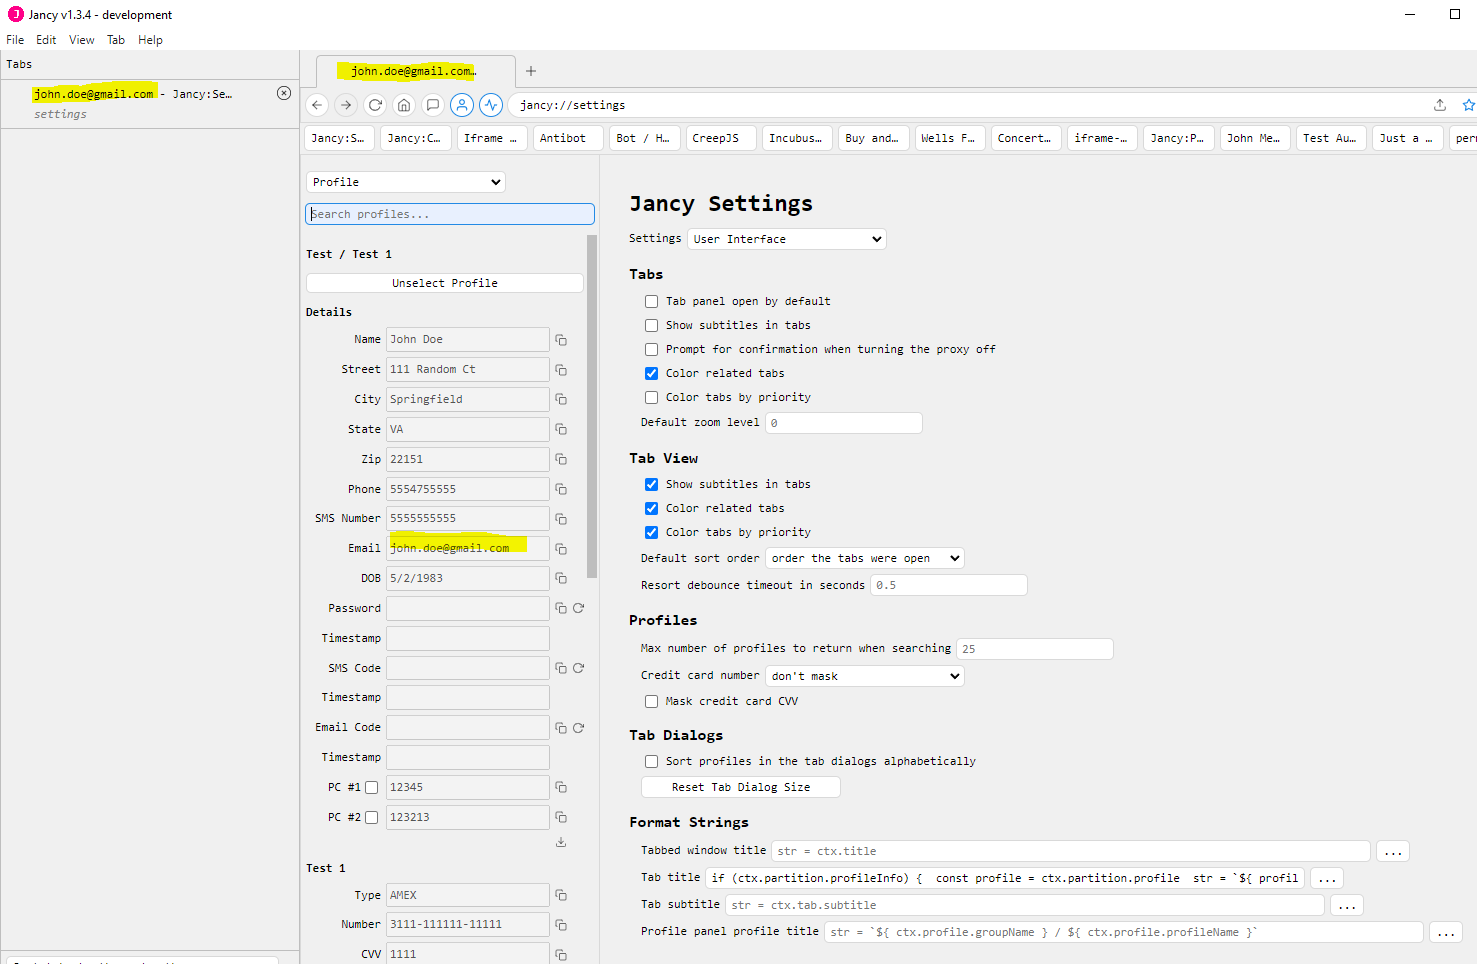Enable Tab panel open by default
This screenshot has height=964, width=1477.
click(651, 301)
